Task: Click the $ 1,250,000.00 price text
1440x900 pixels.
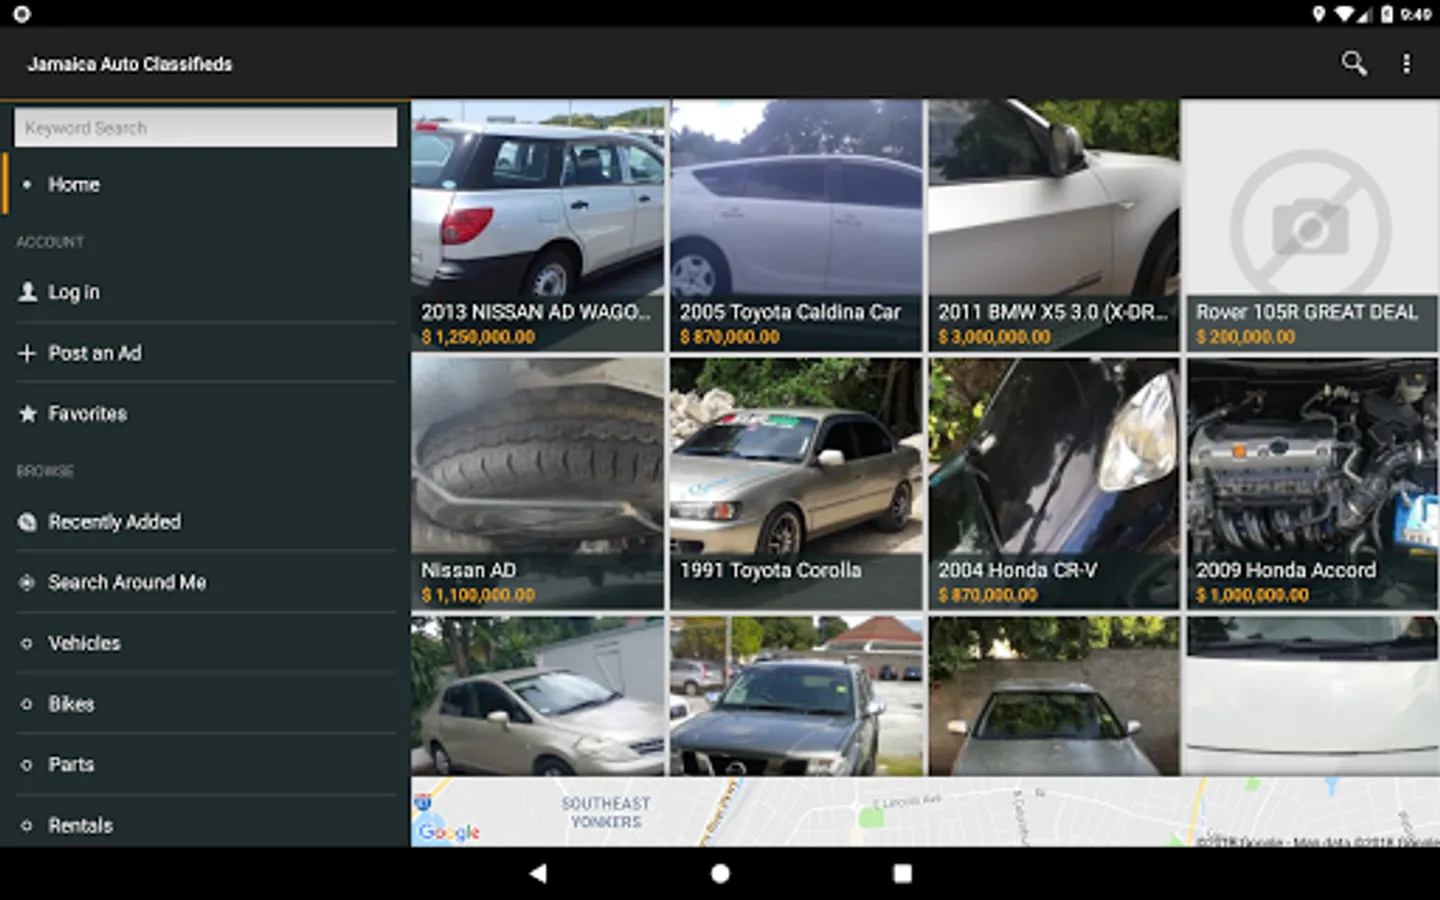Action: [x=478, y=337]
